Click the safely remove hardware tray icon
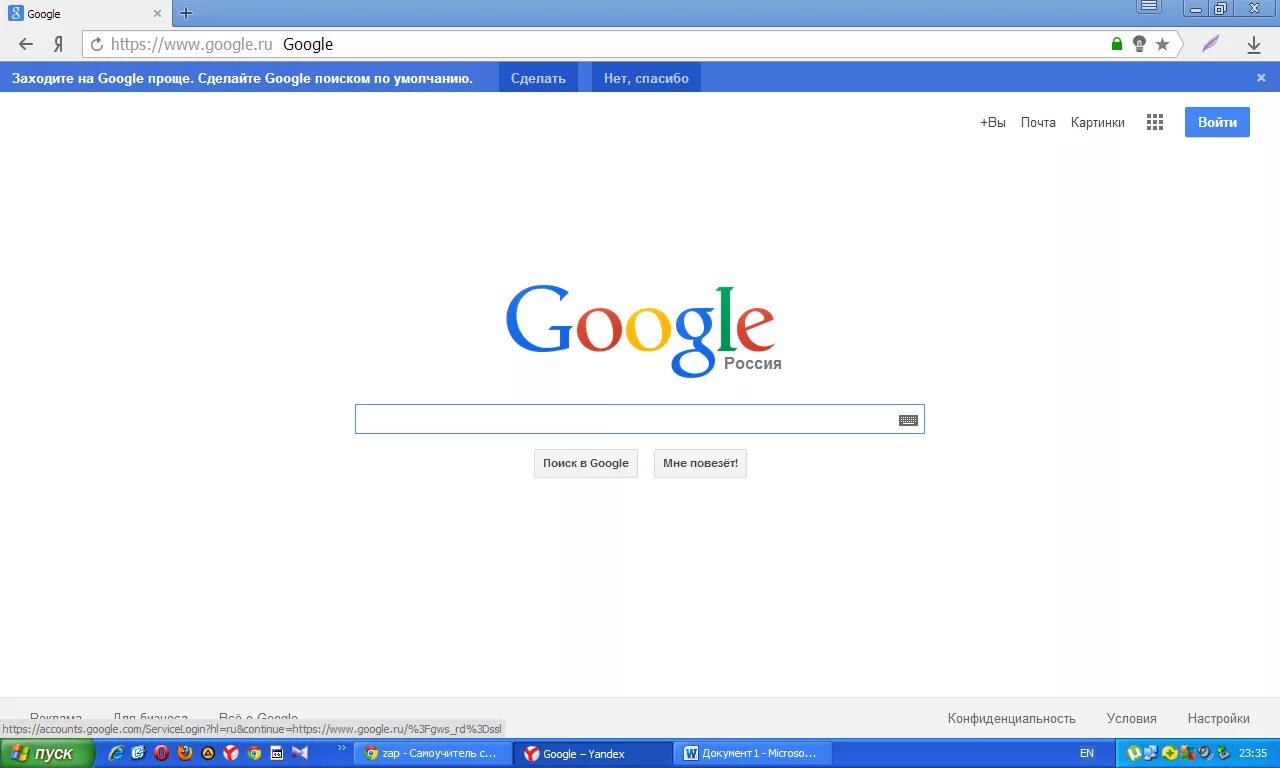The height and width of the screenshot is (768, 1280). (1223, 753)
